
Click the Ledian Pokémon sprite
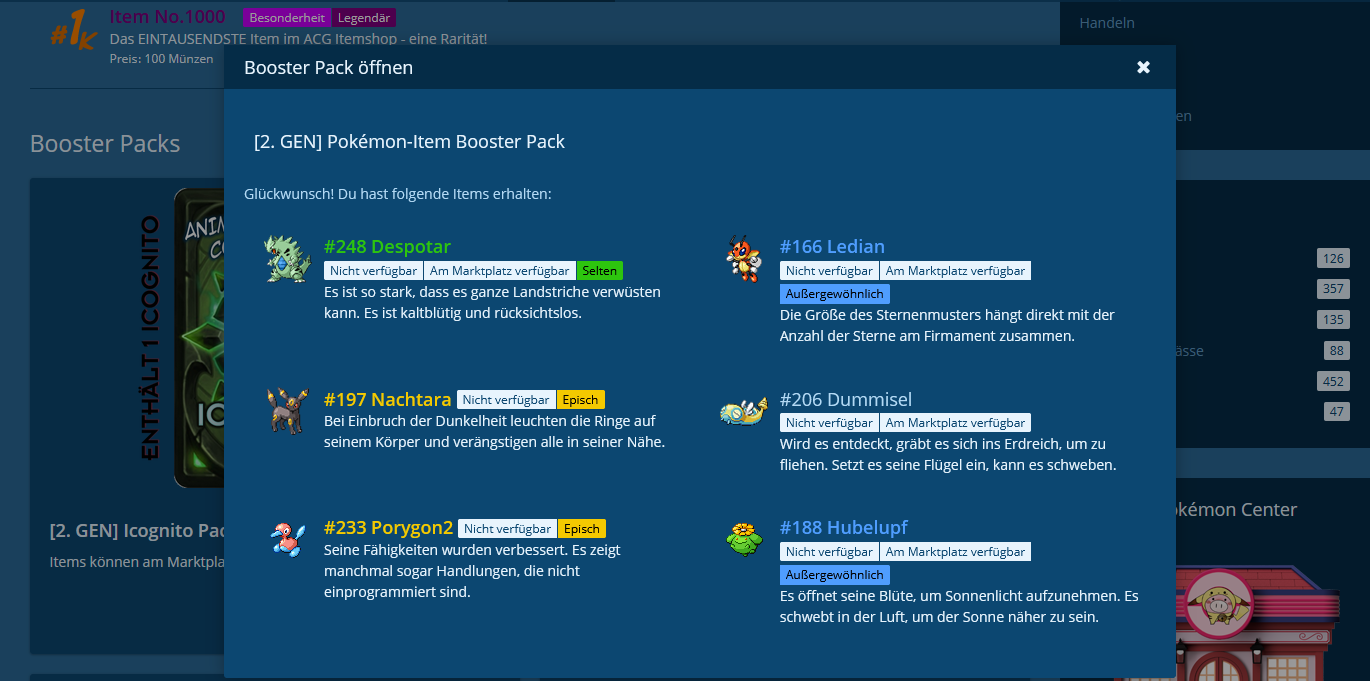pos(743,259)
